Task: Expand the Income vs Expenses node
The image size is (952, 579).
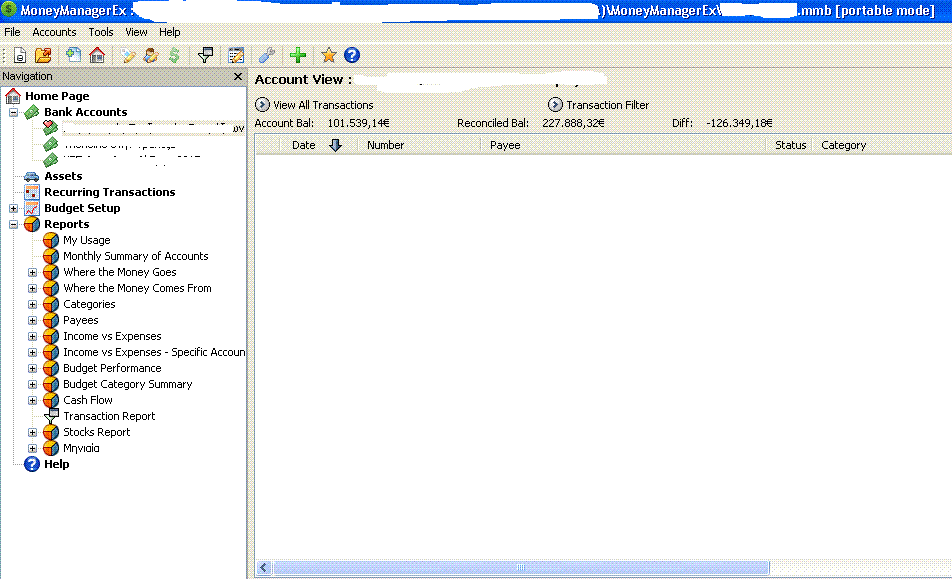Action: click(33, 336)
